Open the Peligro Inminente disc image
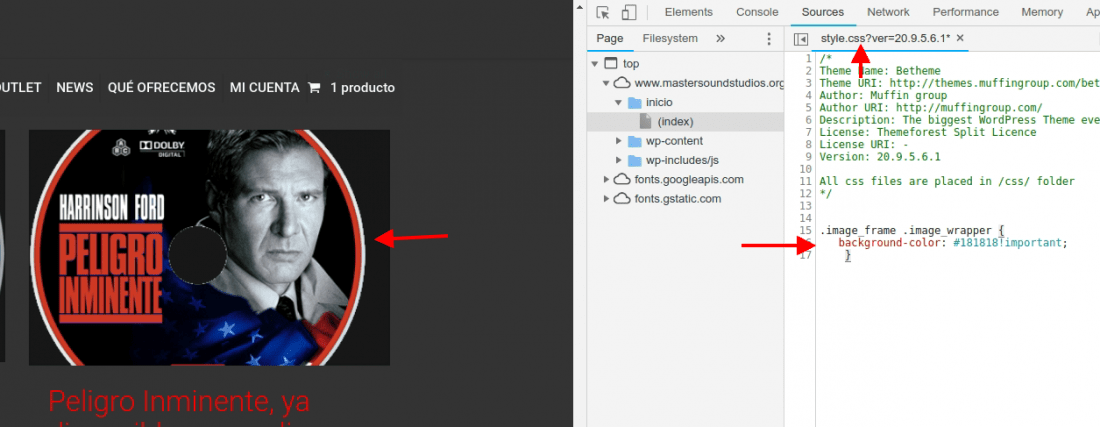Image resolution: width=1100 pixels, height=427 pixels. [x=209, y=248]
